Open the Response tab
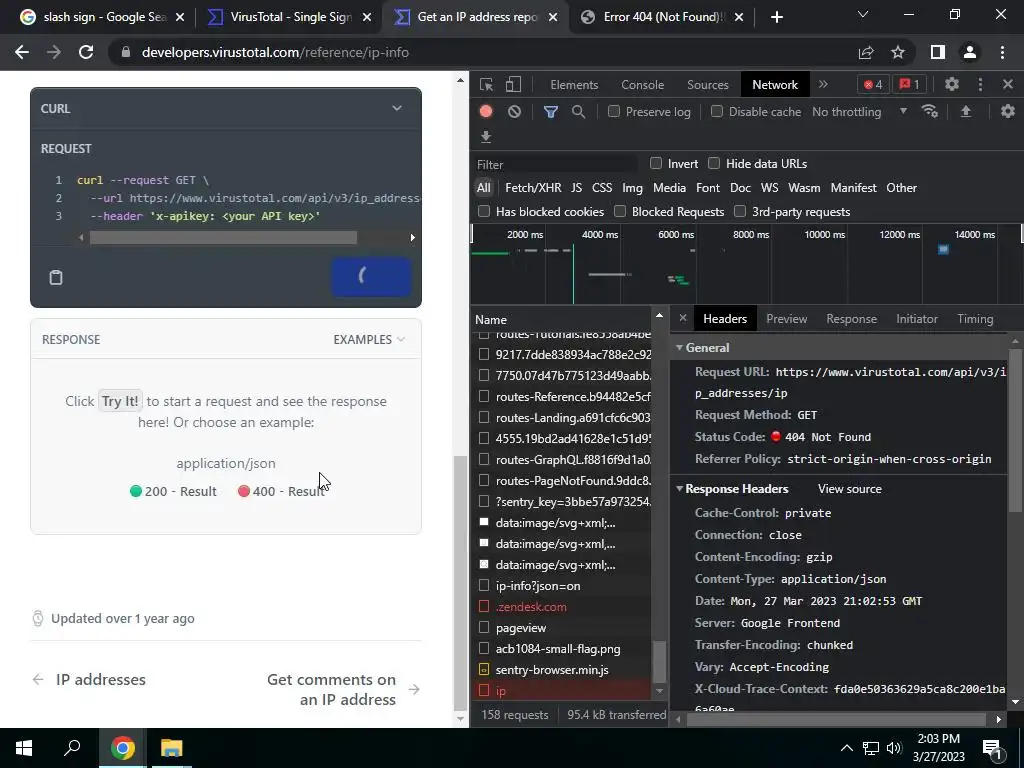This screenshot has width=1024, height=768. coord(852,319)
